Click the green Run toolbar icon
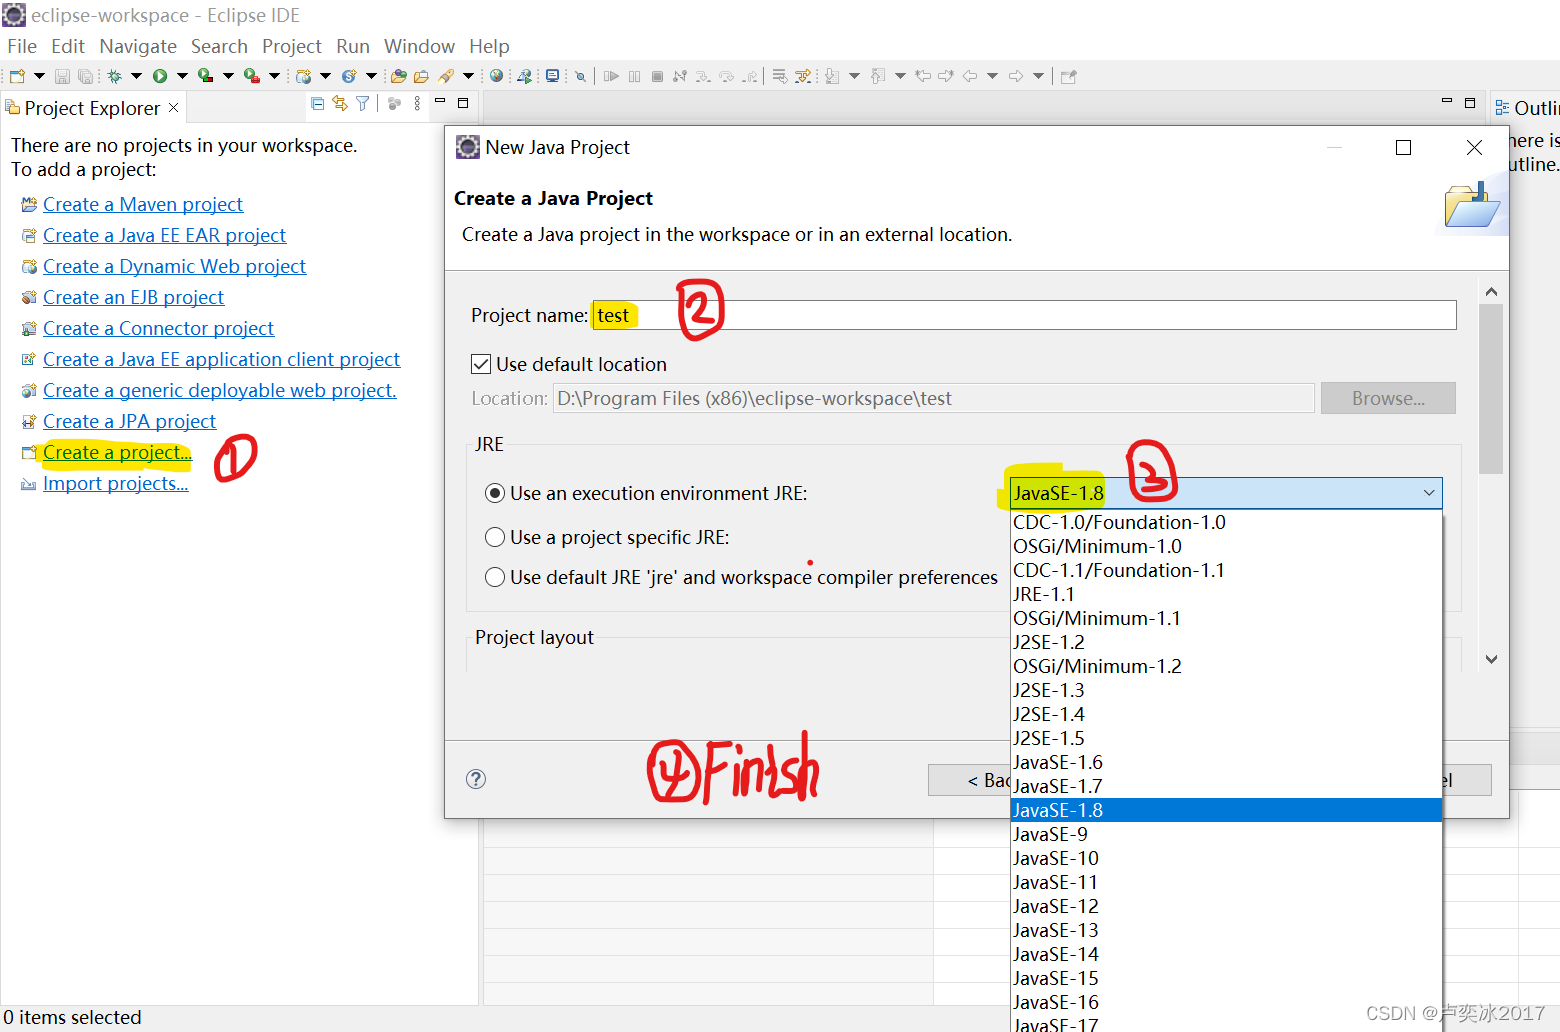Screen dimensions: 1560x1032 coord(160,76)
